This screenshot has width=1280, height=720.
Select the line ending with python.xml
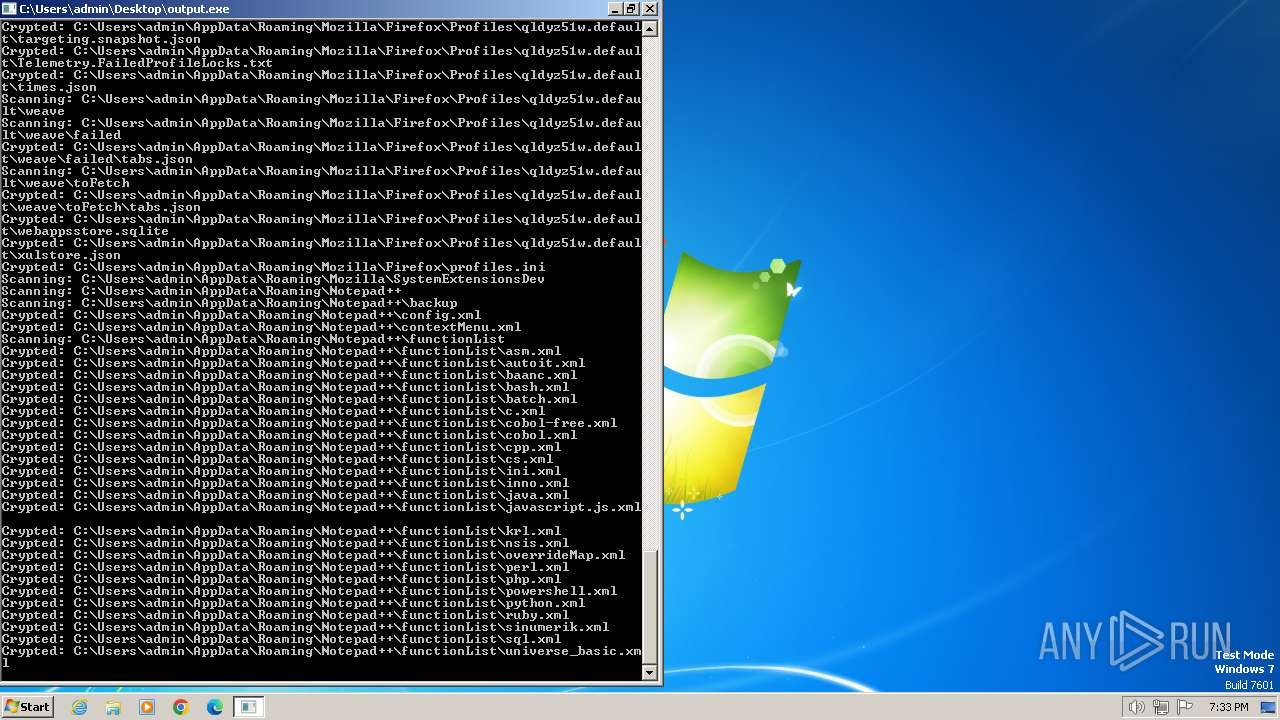pos(293,603)
